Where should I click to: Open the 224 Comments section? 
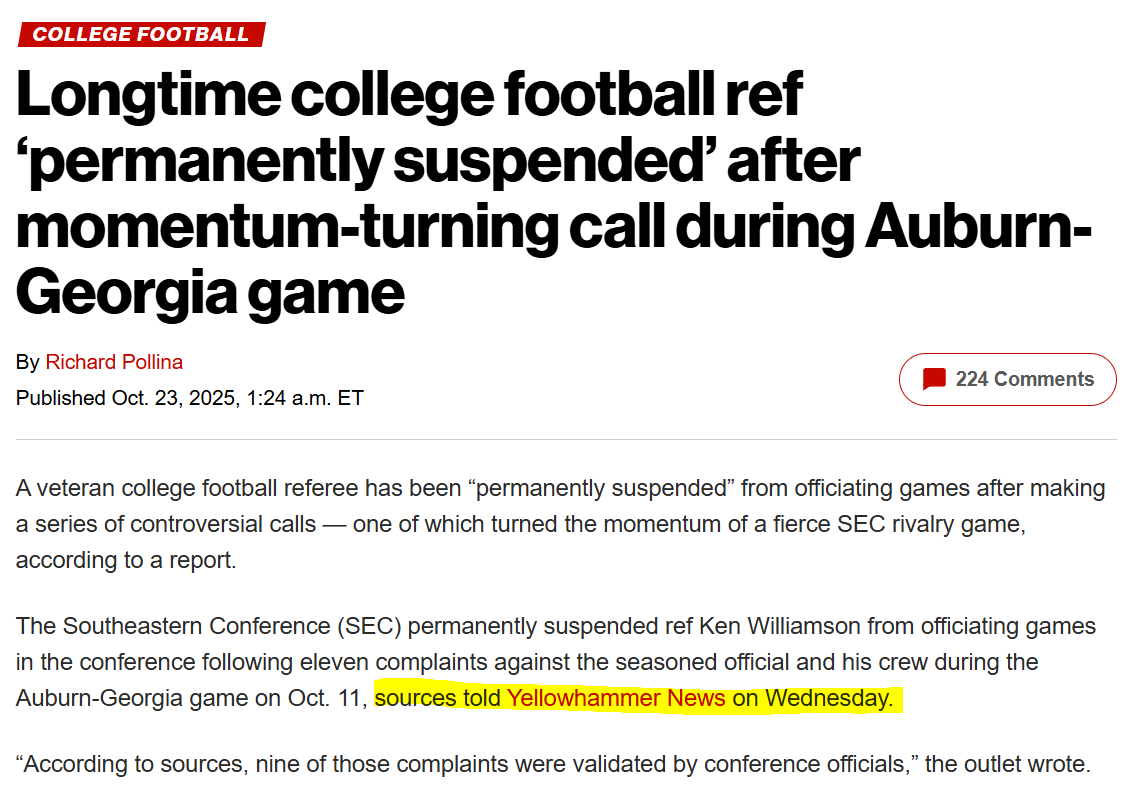click(1024, 380)
